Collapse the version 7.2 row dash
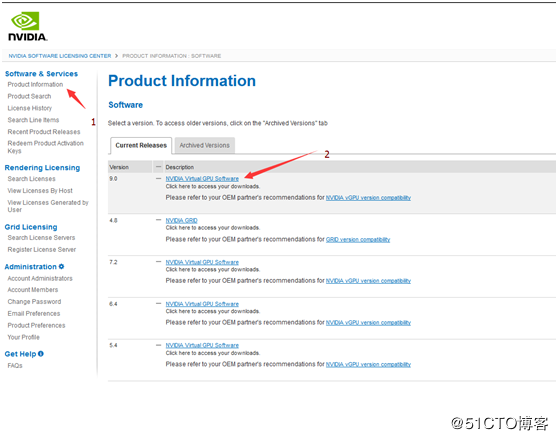Screen dimensions: 558x440 click(158, 262)
